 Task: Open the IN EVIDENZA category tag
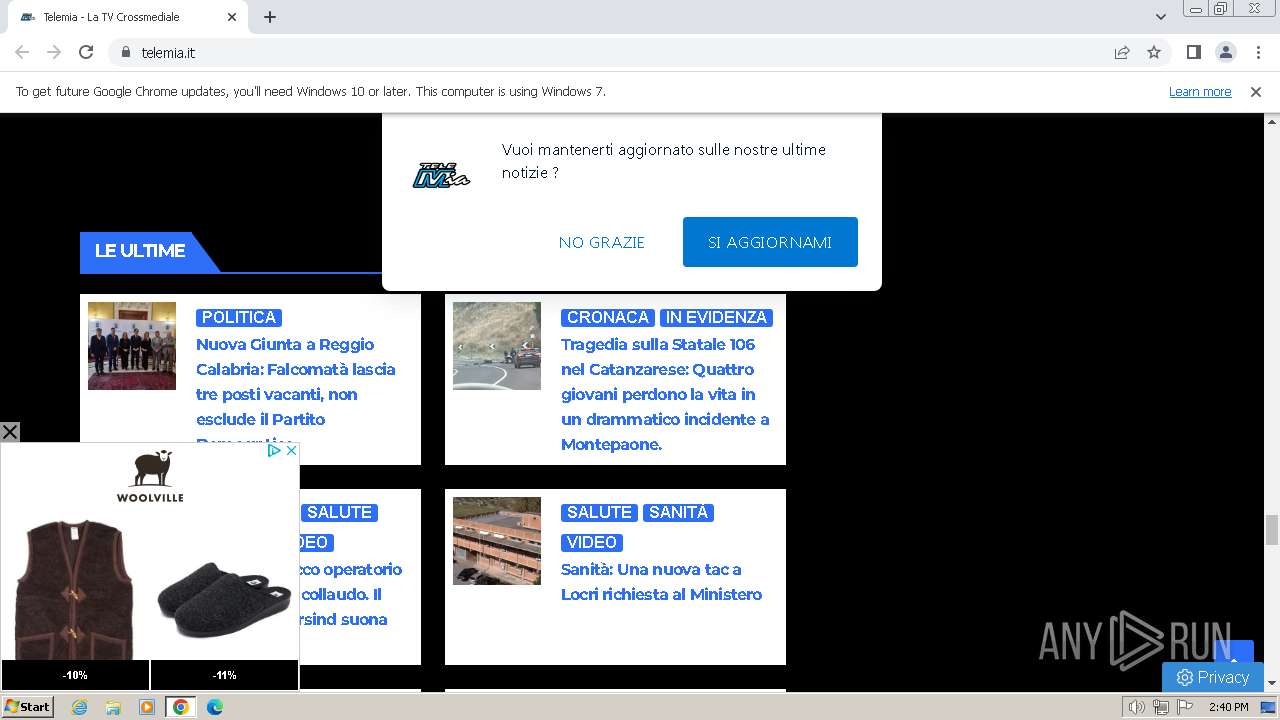716,317
